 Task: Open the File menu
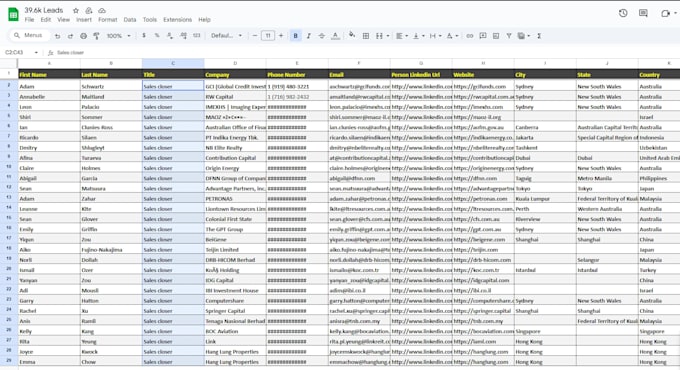29,20
